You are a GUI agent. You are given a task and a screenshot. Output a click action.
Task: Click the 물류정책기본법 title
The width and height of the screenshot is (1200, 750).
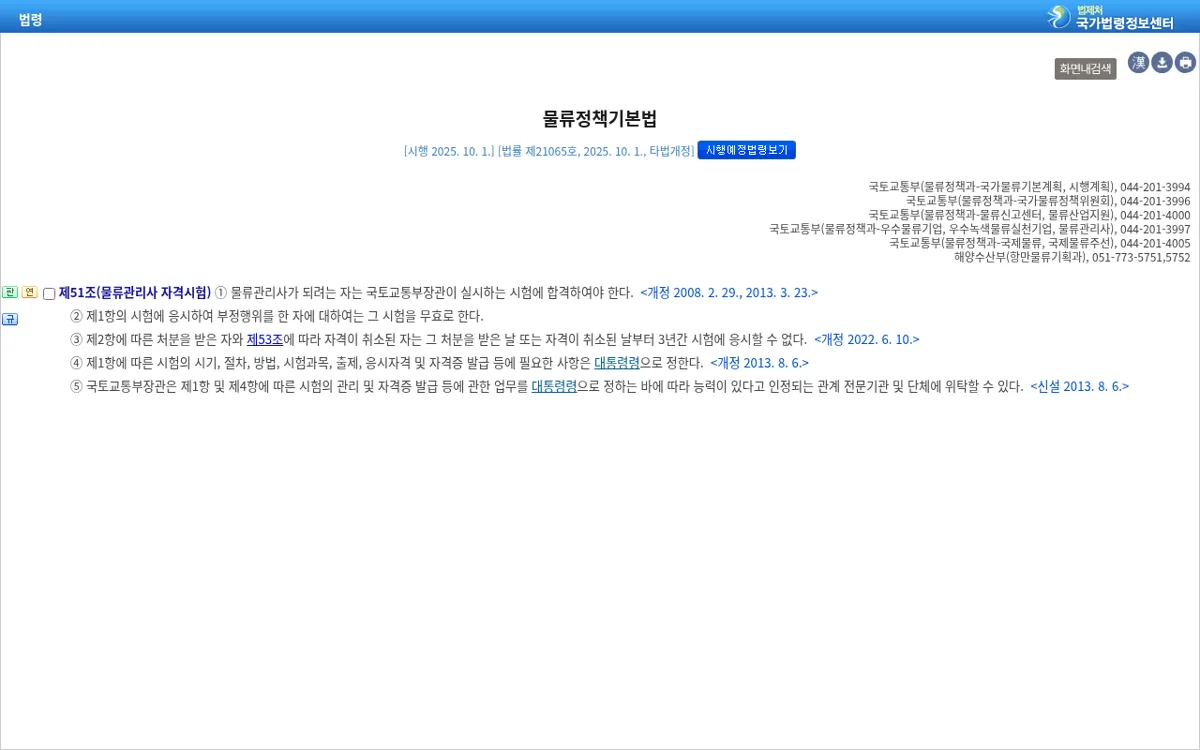[600, 119]
